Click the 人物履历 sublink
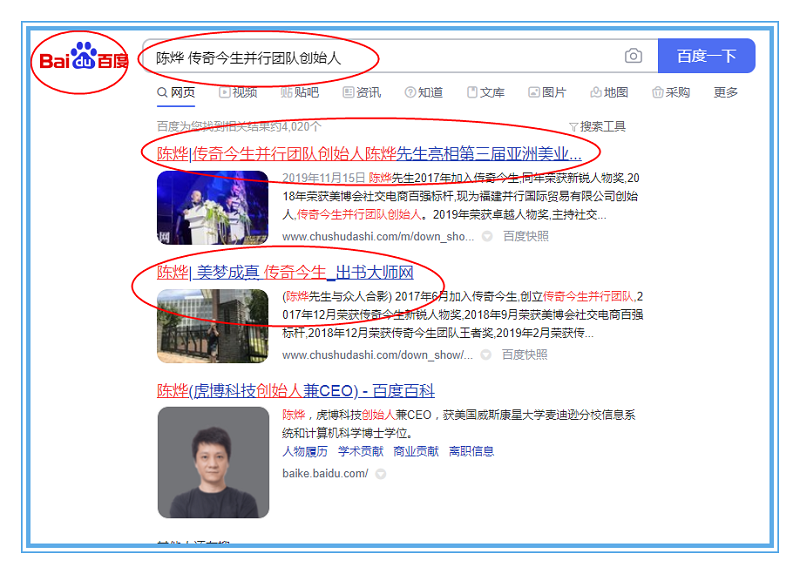The width and height of the screenshot is (800, 574). 304,451
